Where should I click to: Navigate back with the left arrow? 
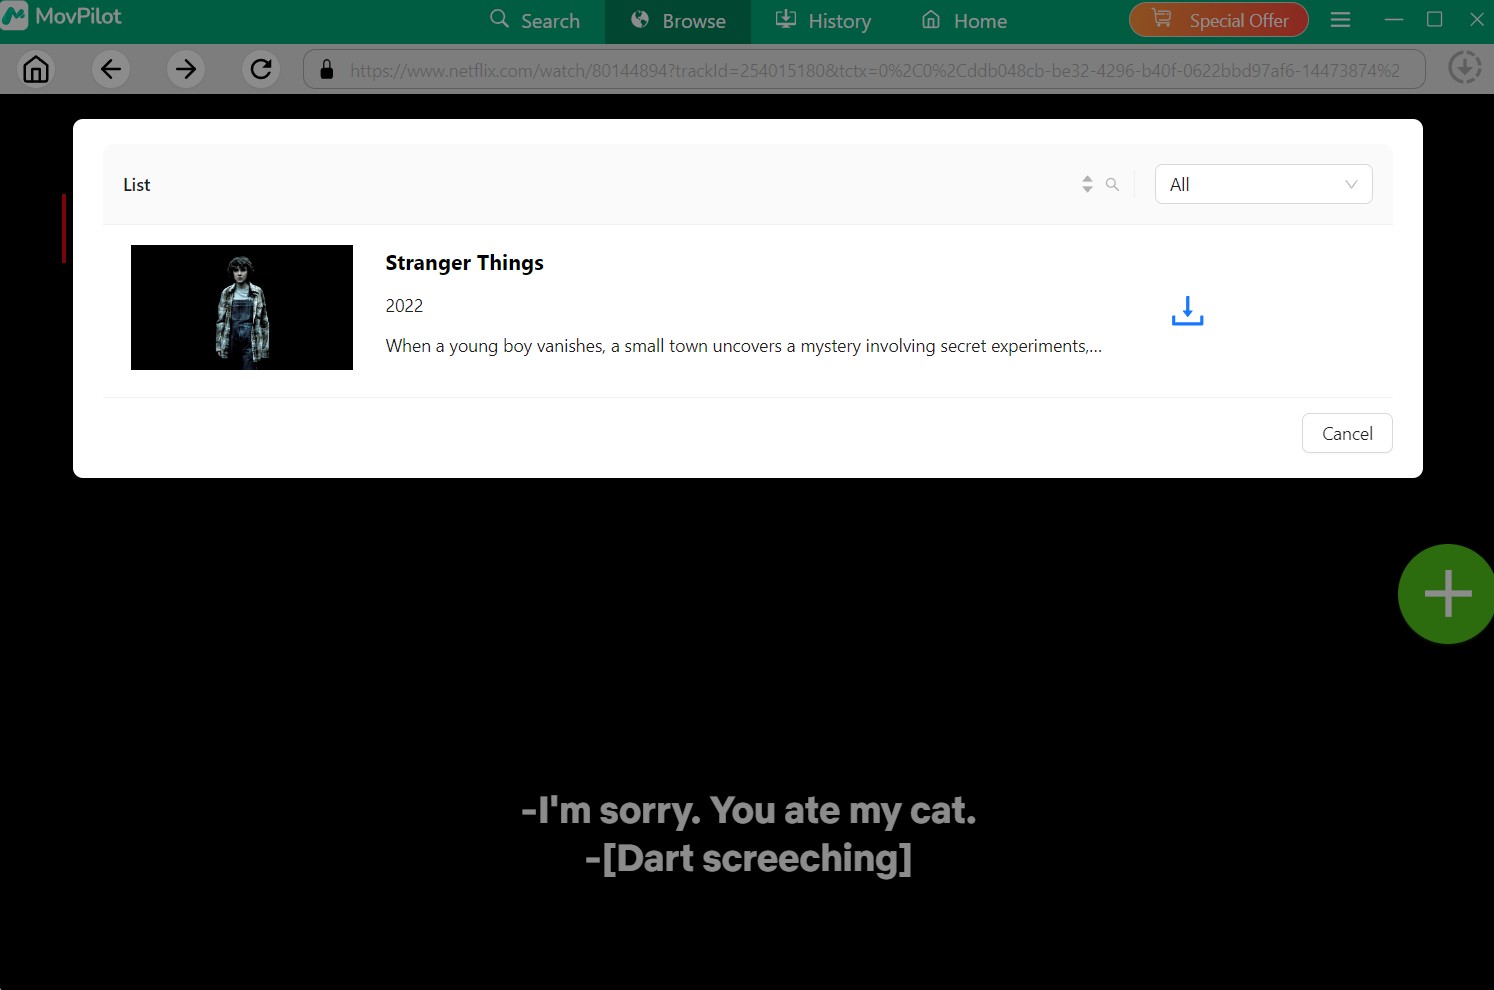[110, 69]
